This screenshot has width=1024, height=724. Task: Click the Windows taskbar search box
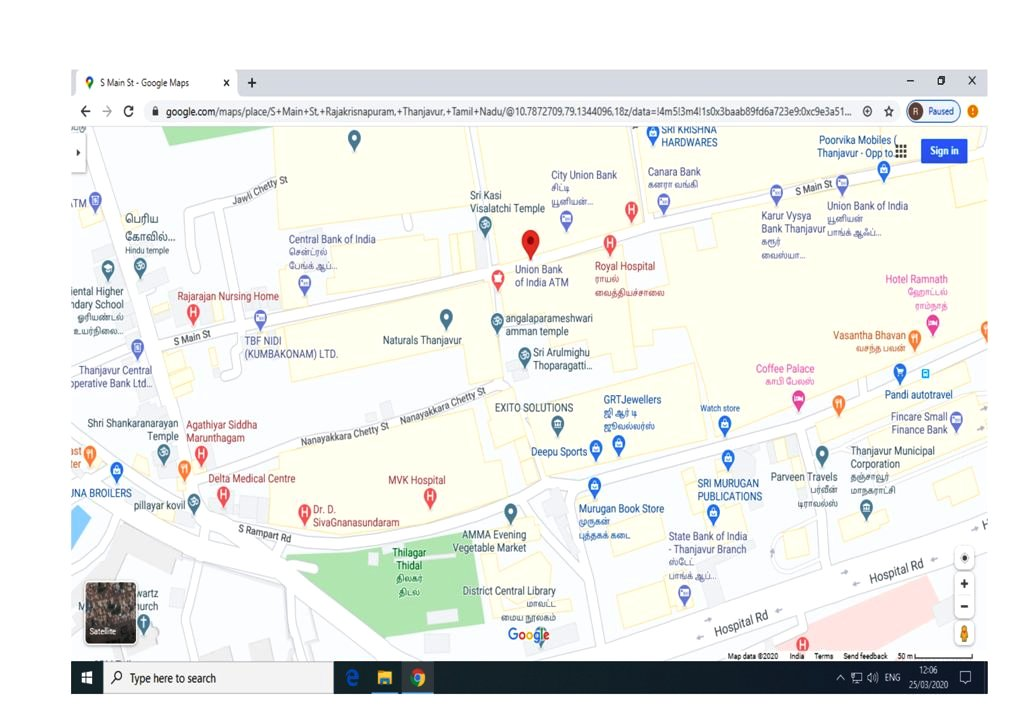[220, 678]
